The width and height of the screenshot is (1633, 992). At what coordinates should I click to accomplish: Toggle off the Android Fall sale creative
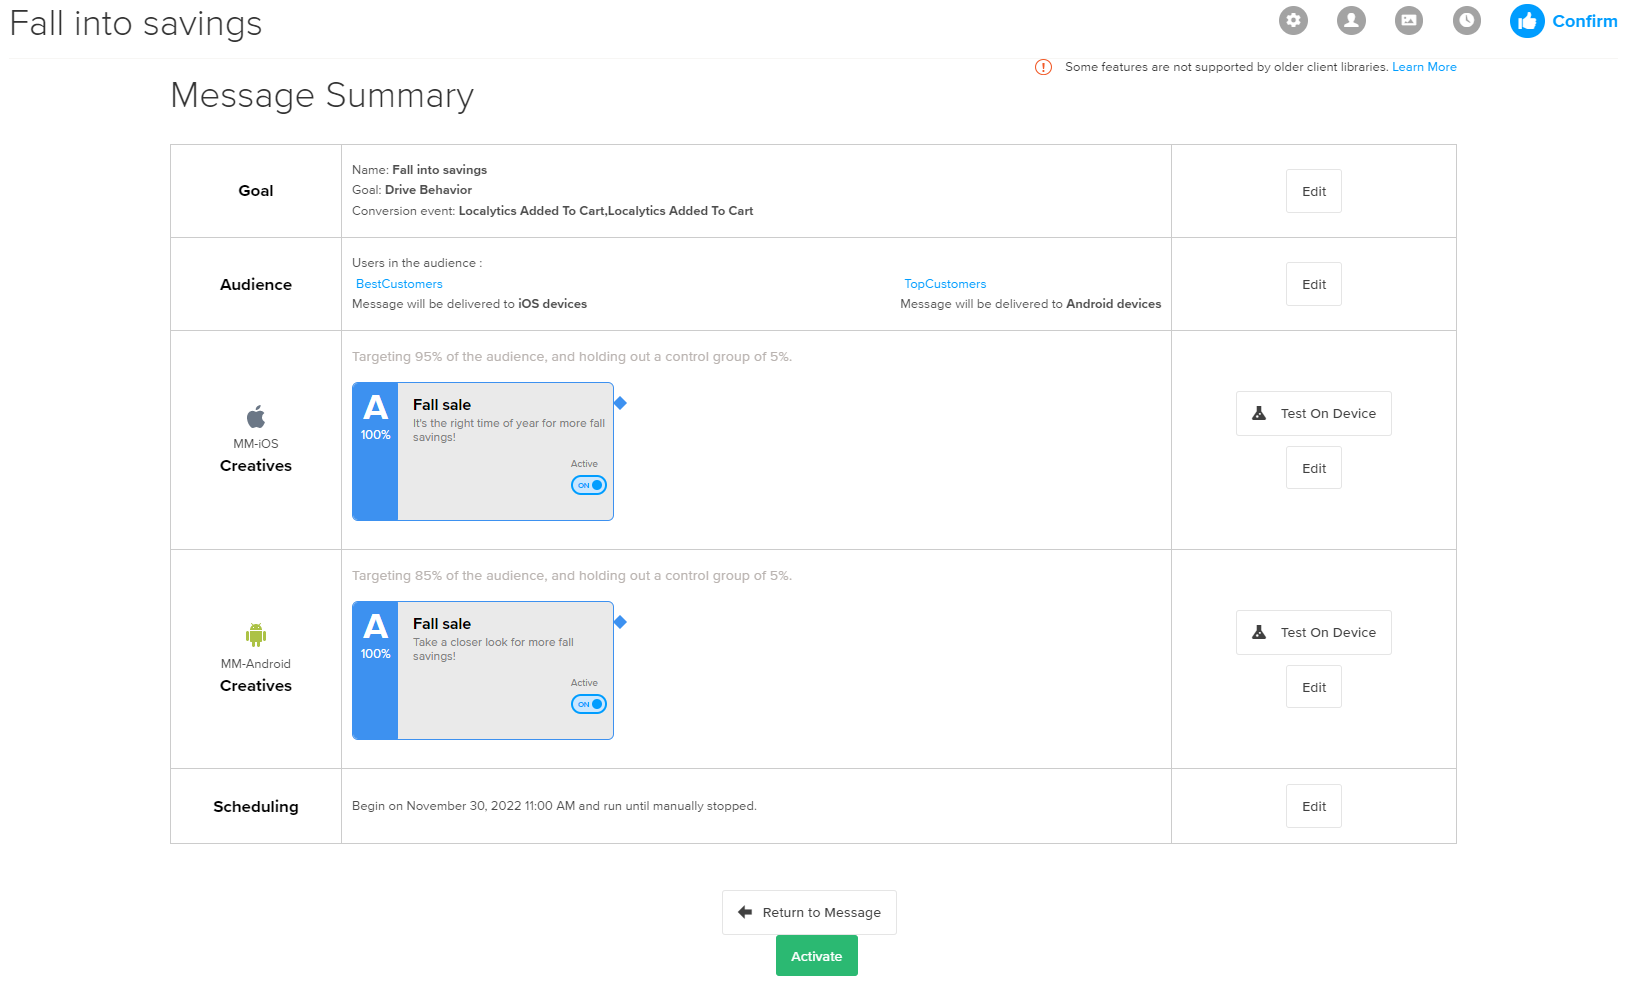click(x=589, y=704)
